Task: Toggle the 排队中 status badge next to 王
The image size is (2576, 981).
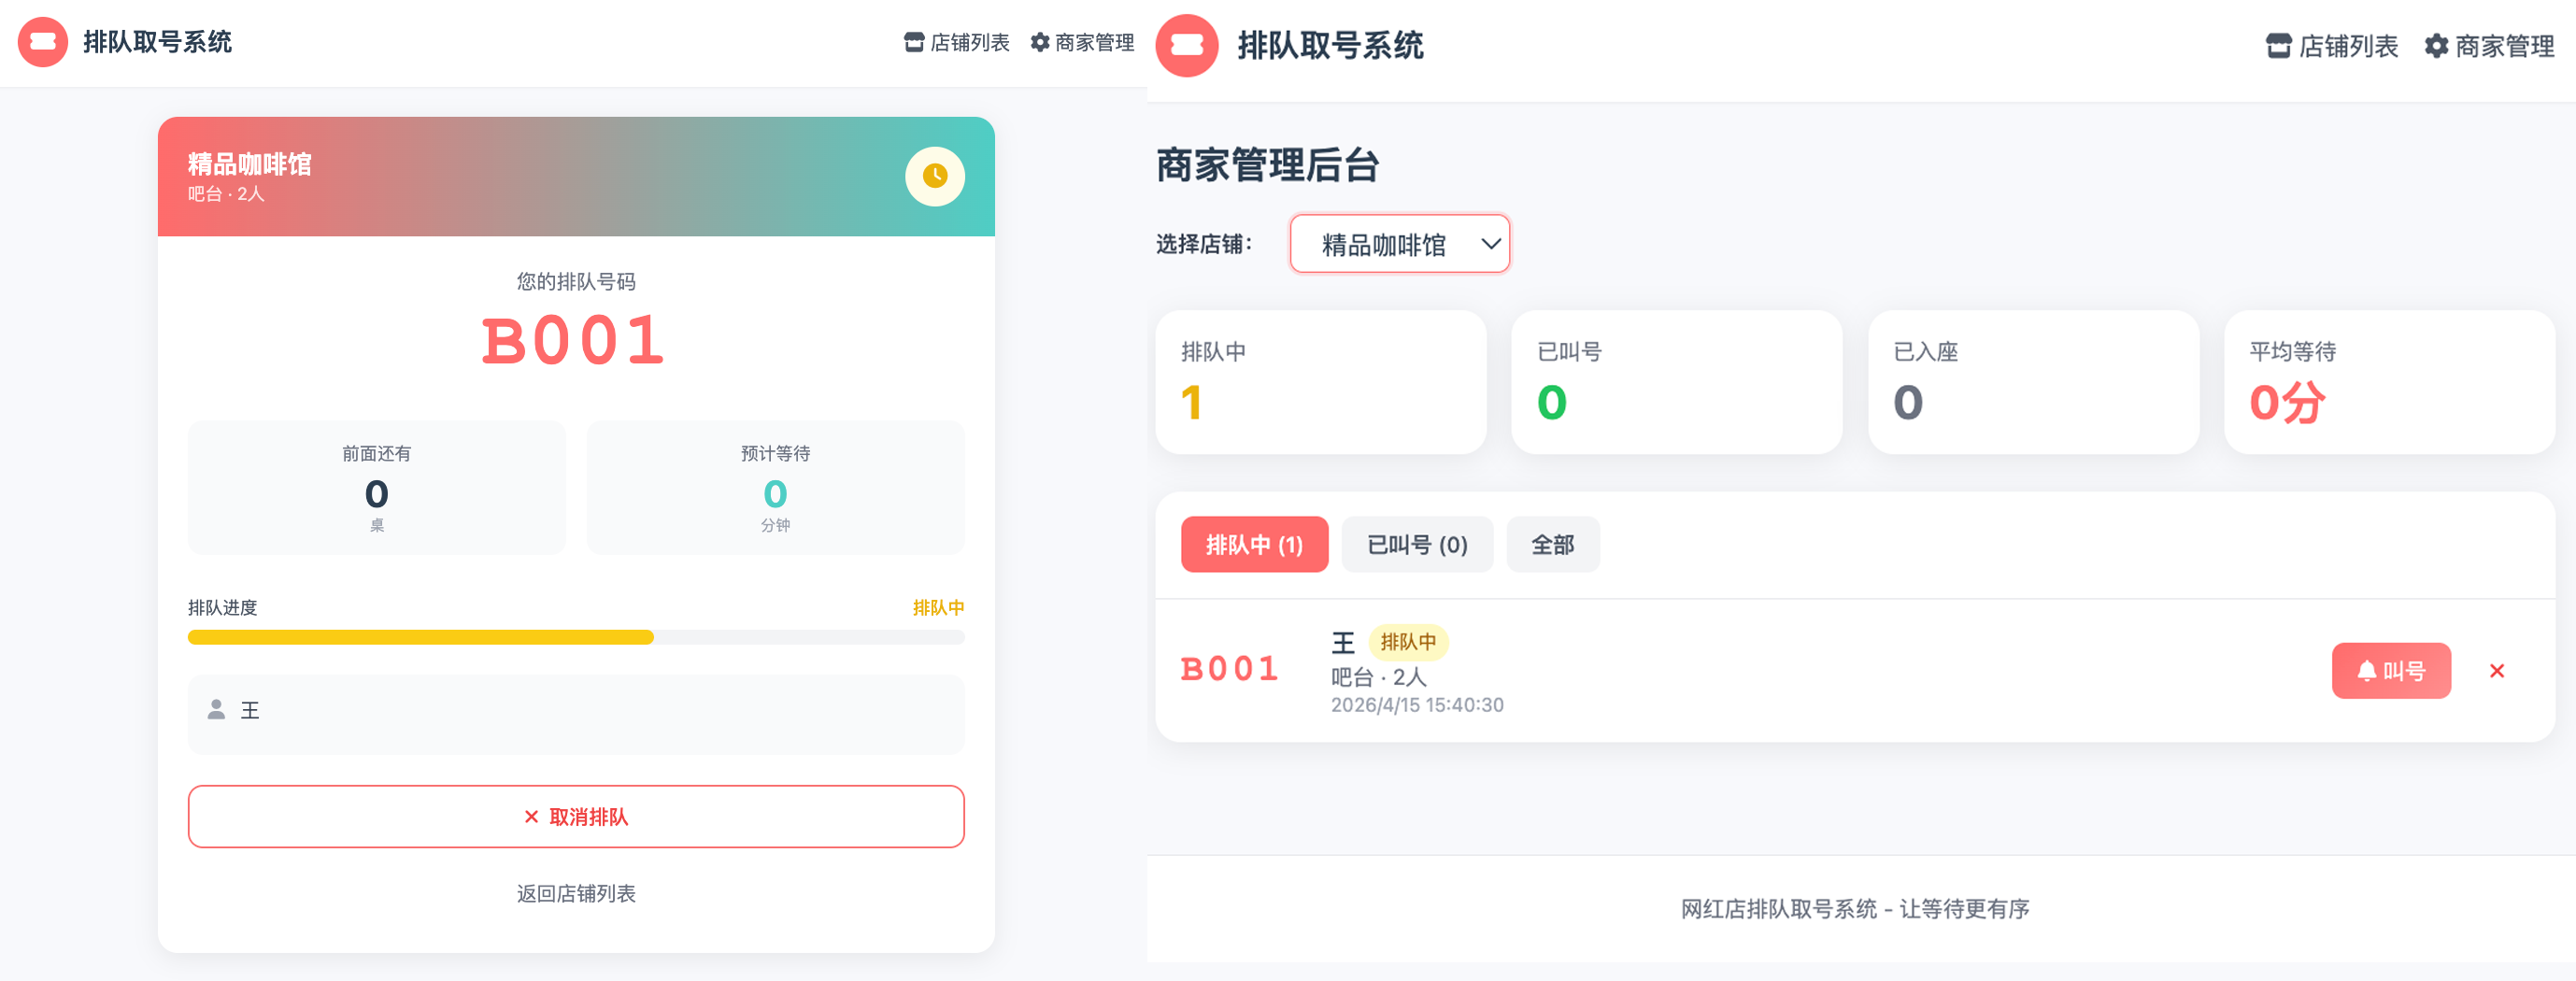Action: click(x=1411, y=643)
